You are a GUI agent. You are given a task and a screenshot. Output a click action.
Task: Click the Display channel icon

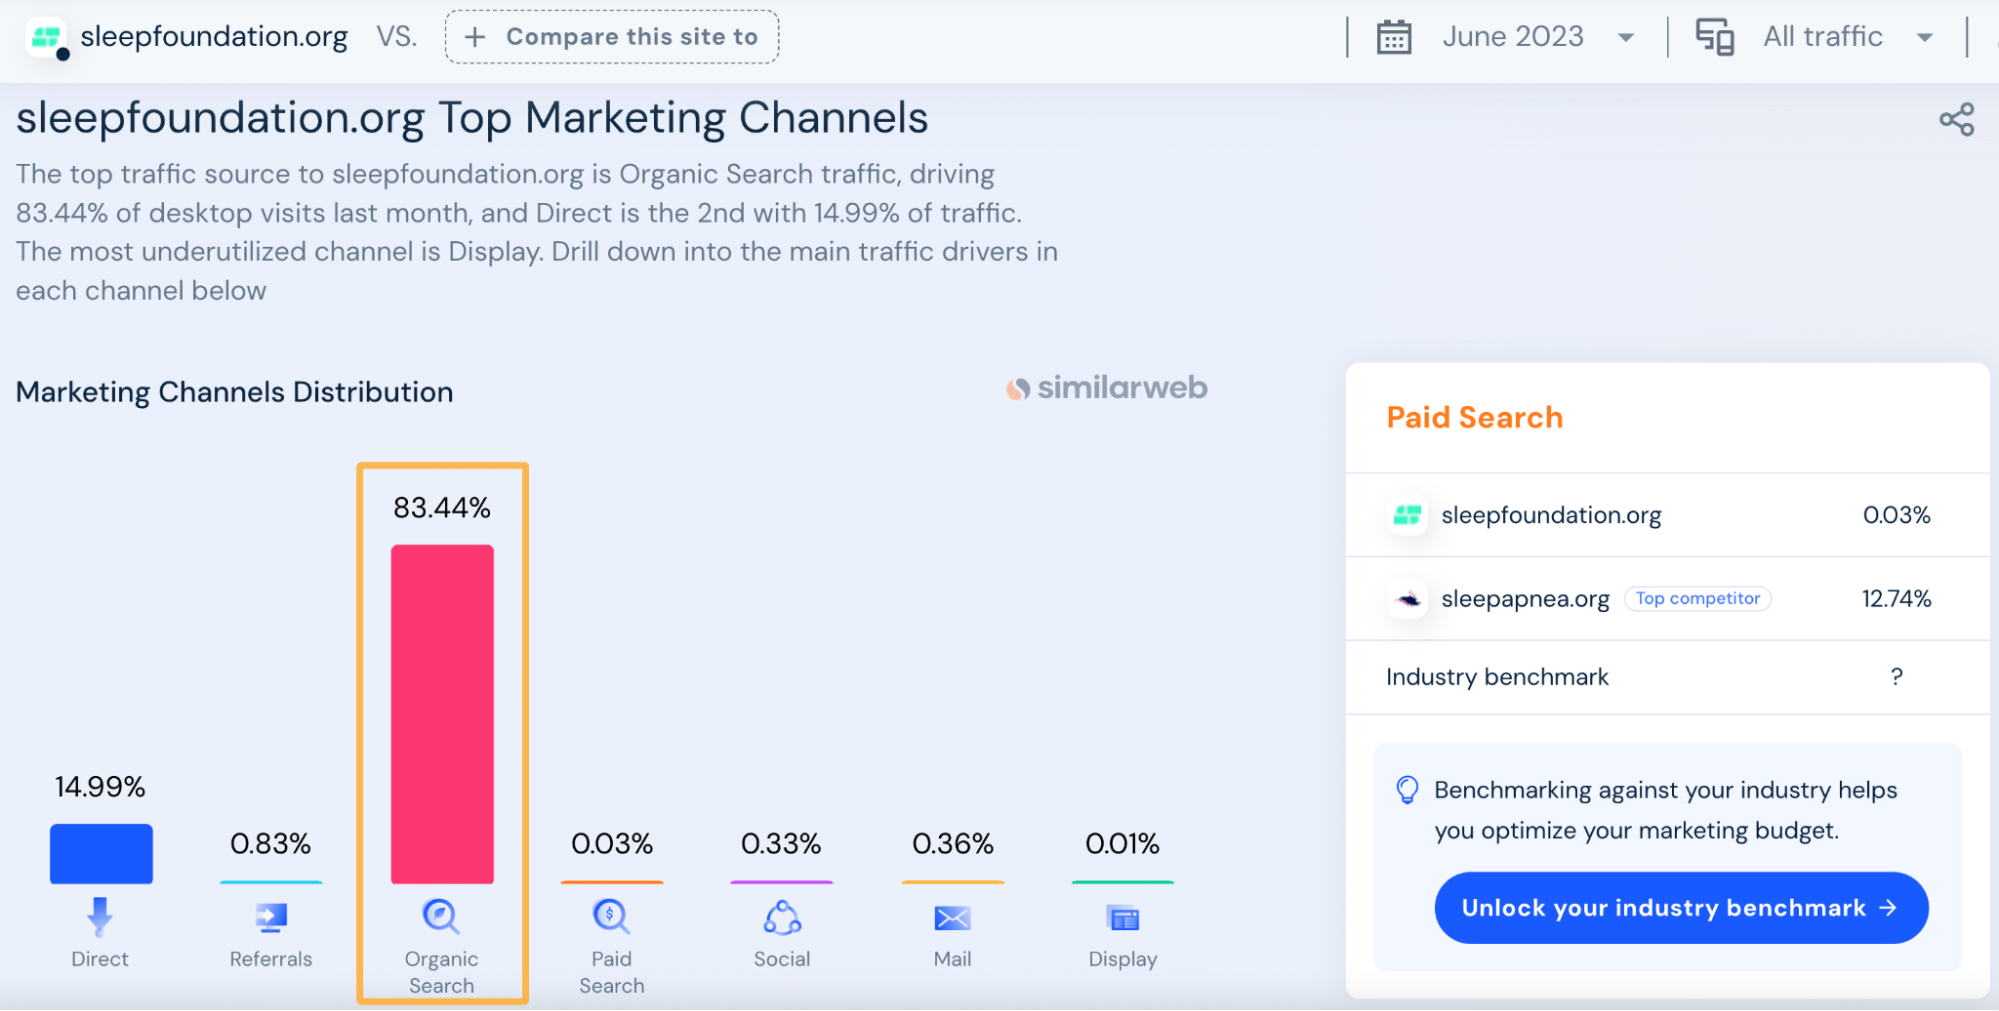point(1122,916)
